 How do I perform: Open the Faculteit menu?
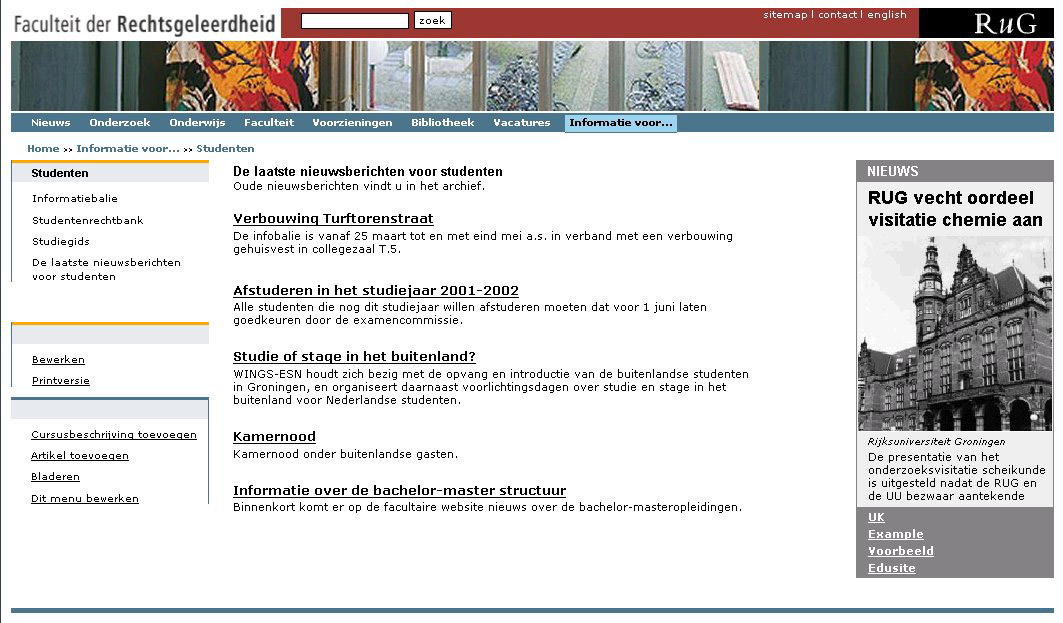(269, 123)
